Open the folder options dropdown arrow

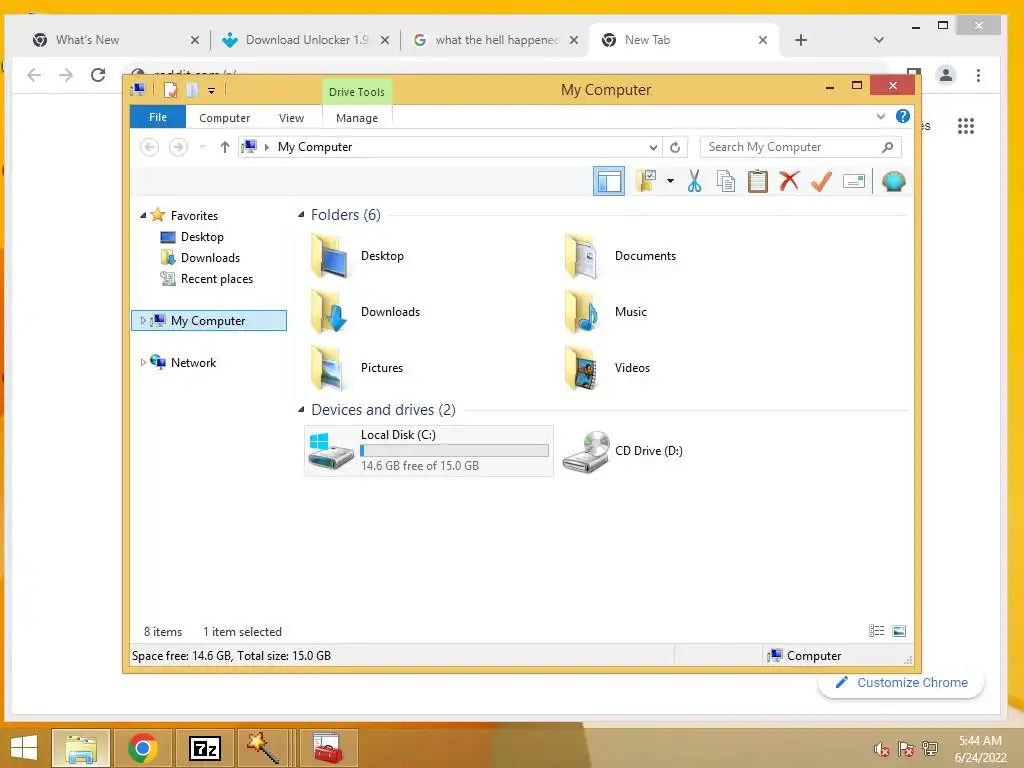tap(670, 181)
